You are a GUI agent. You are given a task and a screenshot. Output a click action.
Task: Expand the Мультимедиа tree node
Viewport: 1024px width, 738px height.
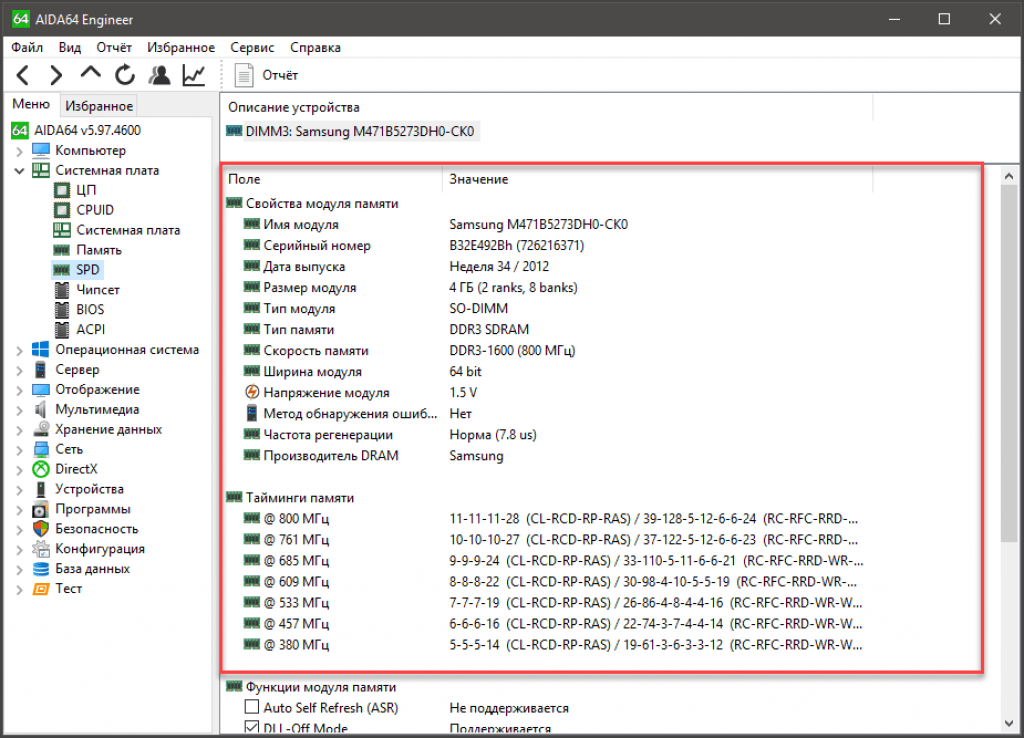point(19,410)
